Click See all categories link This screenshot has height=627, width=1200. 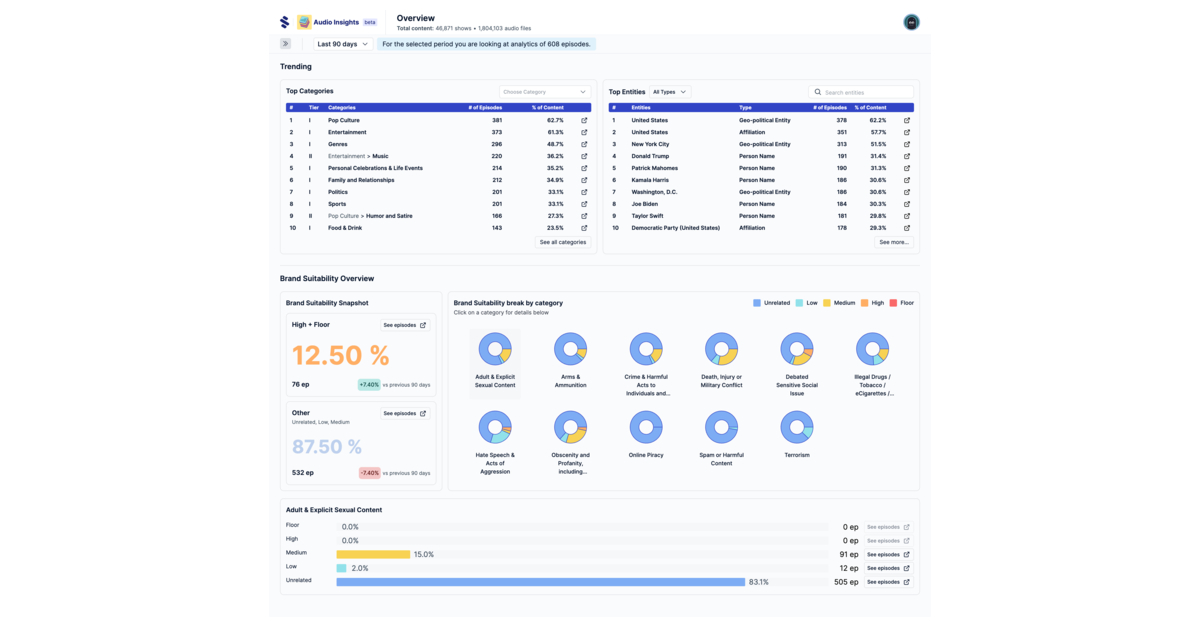pos(562,241)
